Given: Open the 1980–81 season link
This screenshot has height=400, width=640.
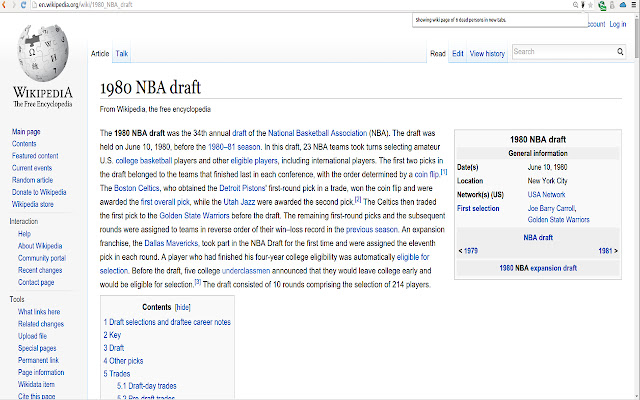Looking at the screenshot, I should click(234, 147).
